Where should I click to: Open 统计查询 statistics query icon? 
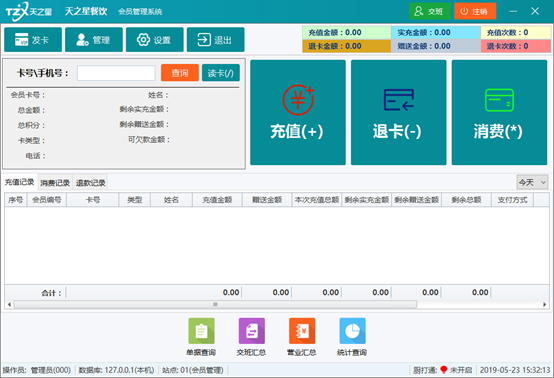click(x=352, y=337)
